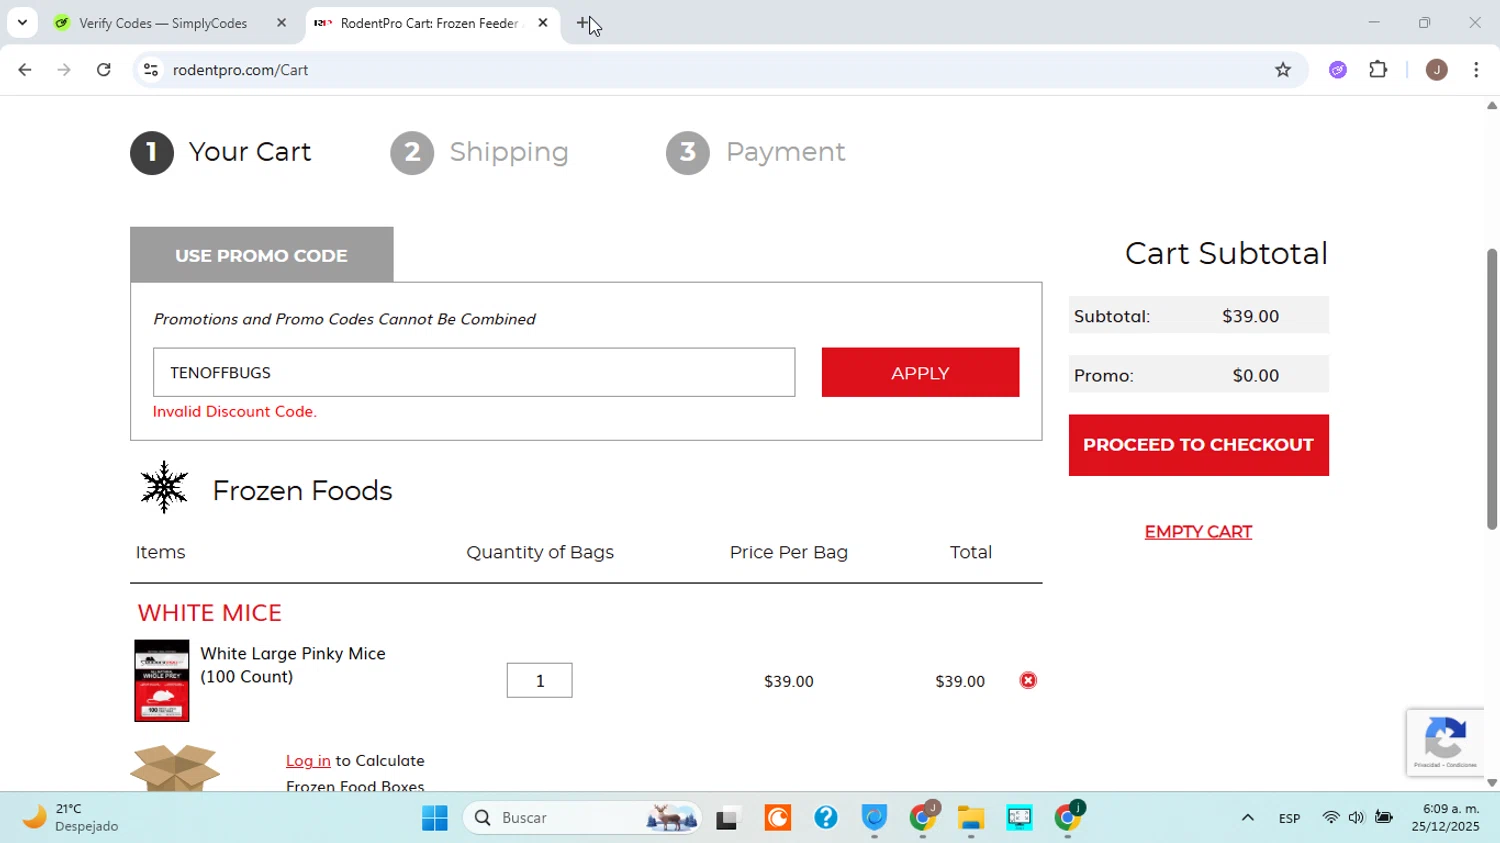Click the cardboard box shipping icon
This screenshot has height=843, width=1500.
pyautogui.click(x=175, y=768)
